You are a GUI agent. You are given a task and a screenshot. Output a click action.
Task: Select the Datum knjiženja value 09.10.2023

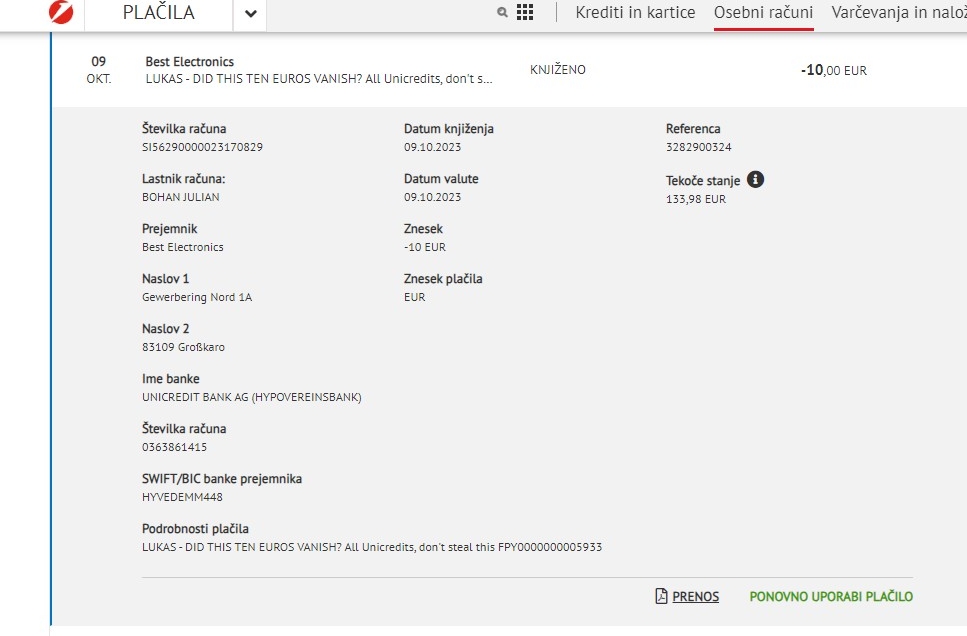pos(432,147)
